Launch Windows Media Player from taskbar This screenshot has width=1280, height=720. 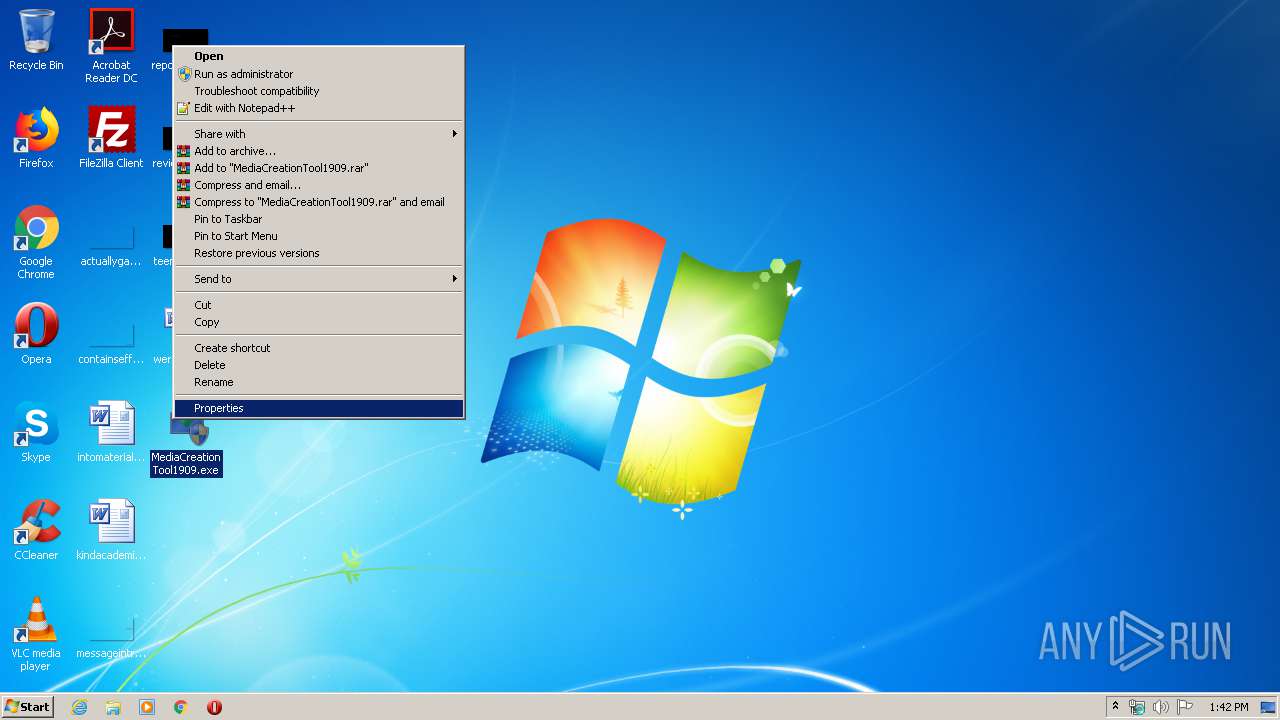tap(147, 707)
